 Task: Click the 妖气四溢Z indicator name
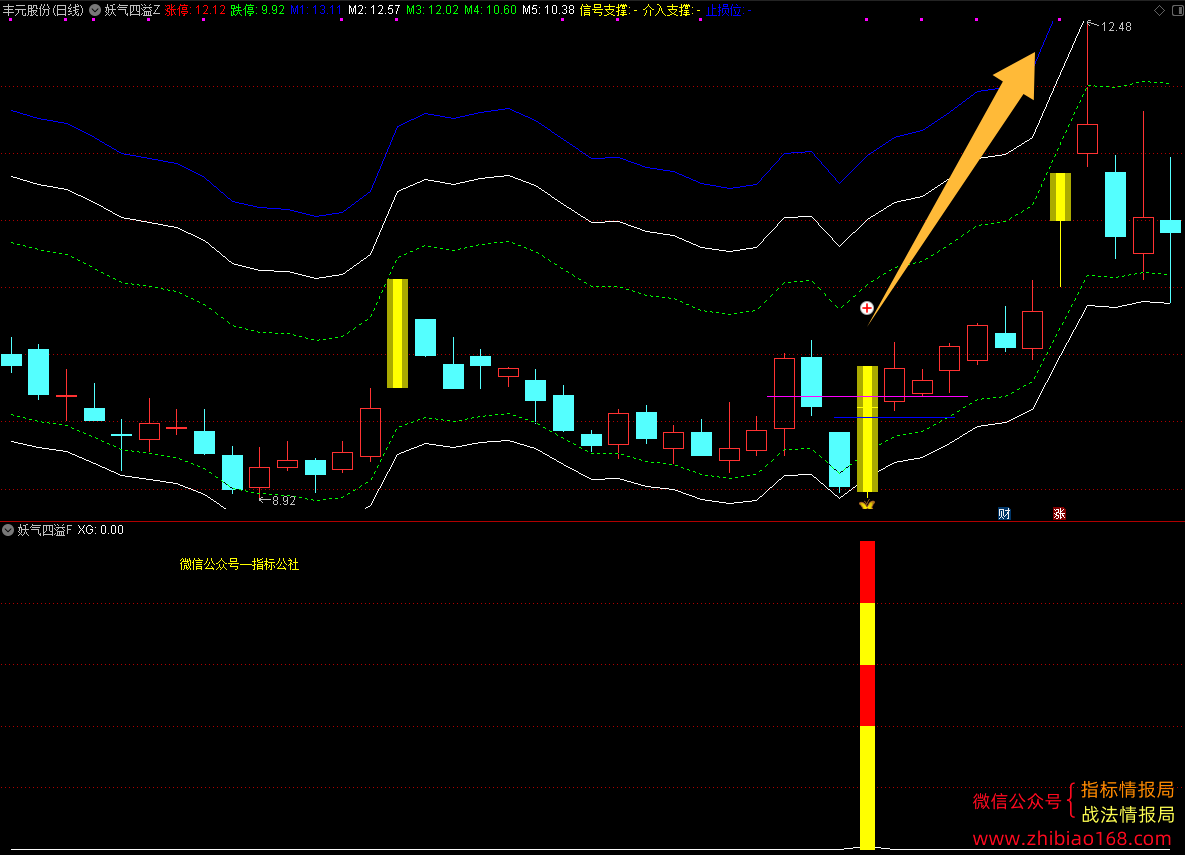[132, 10]
